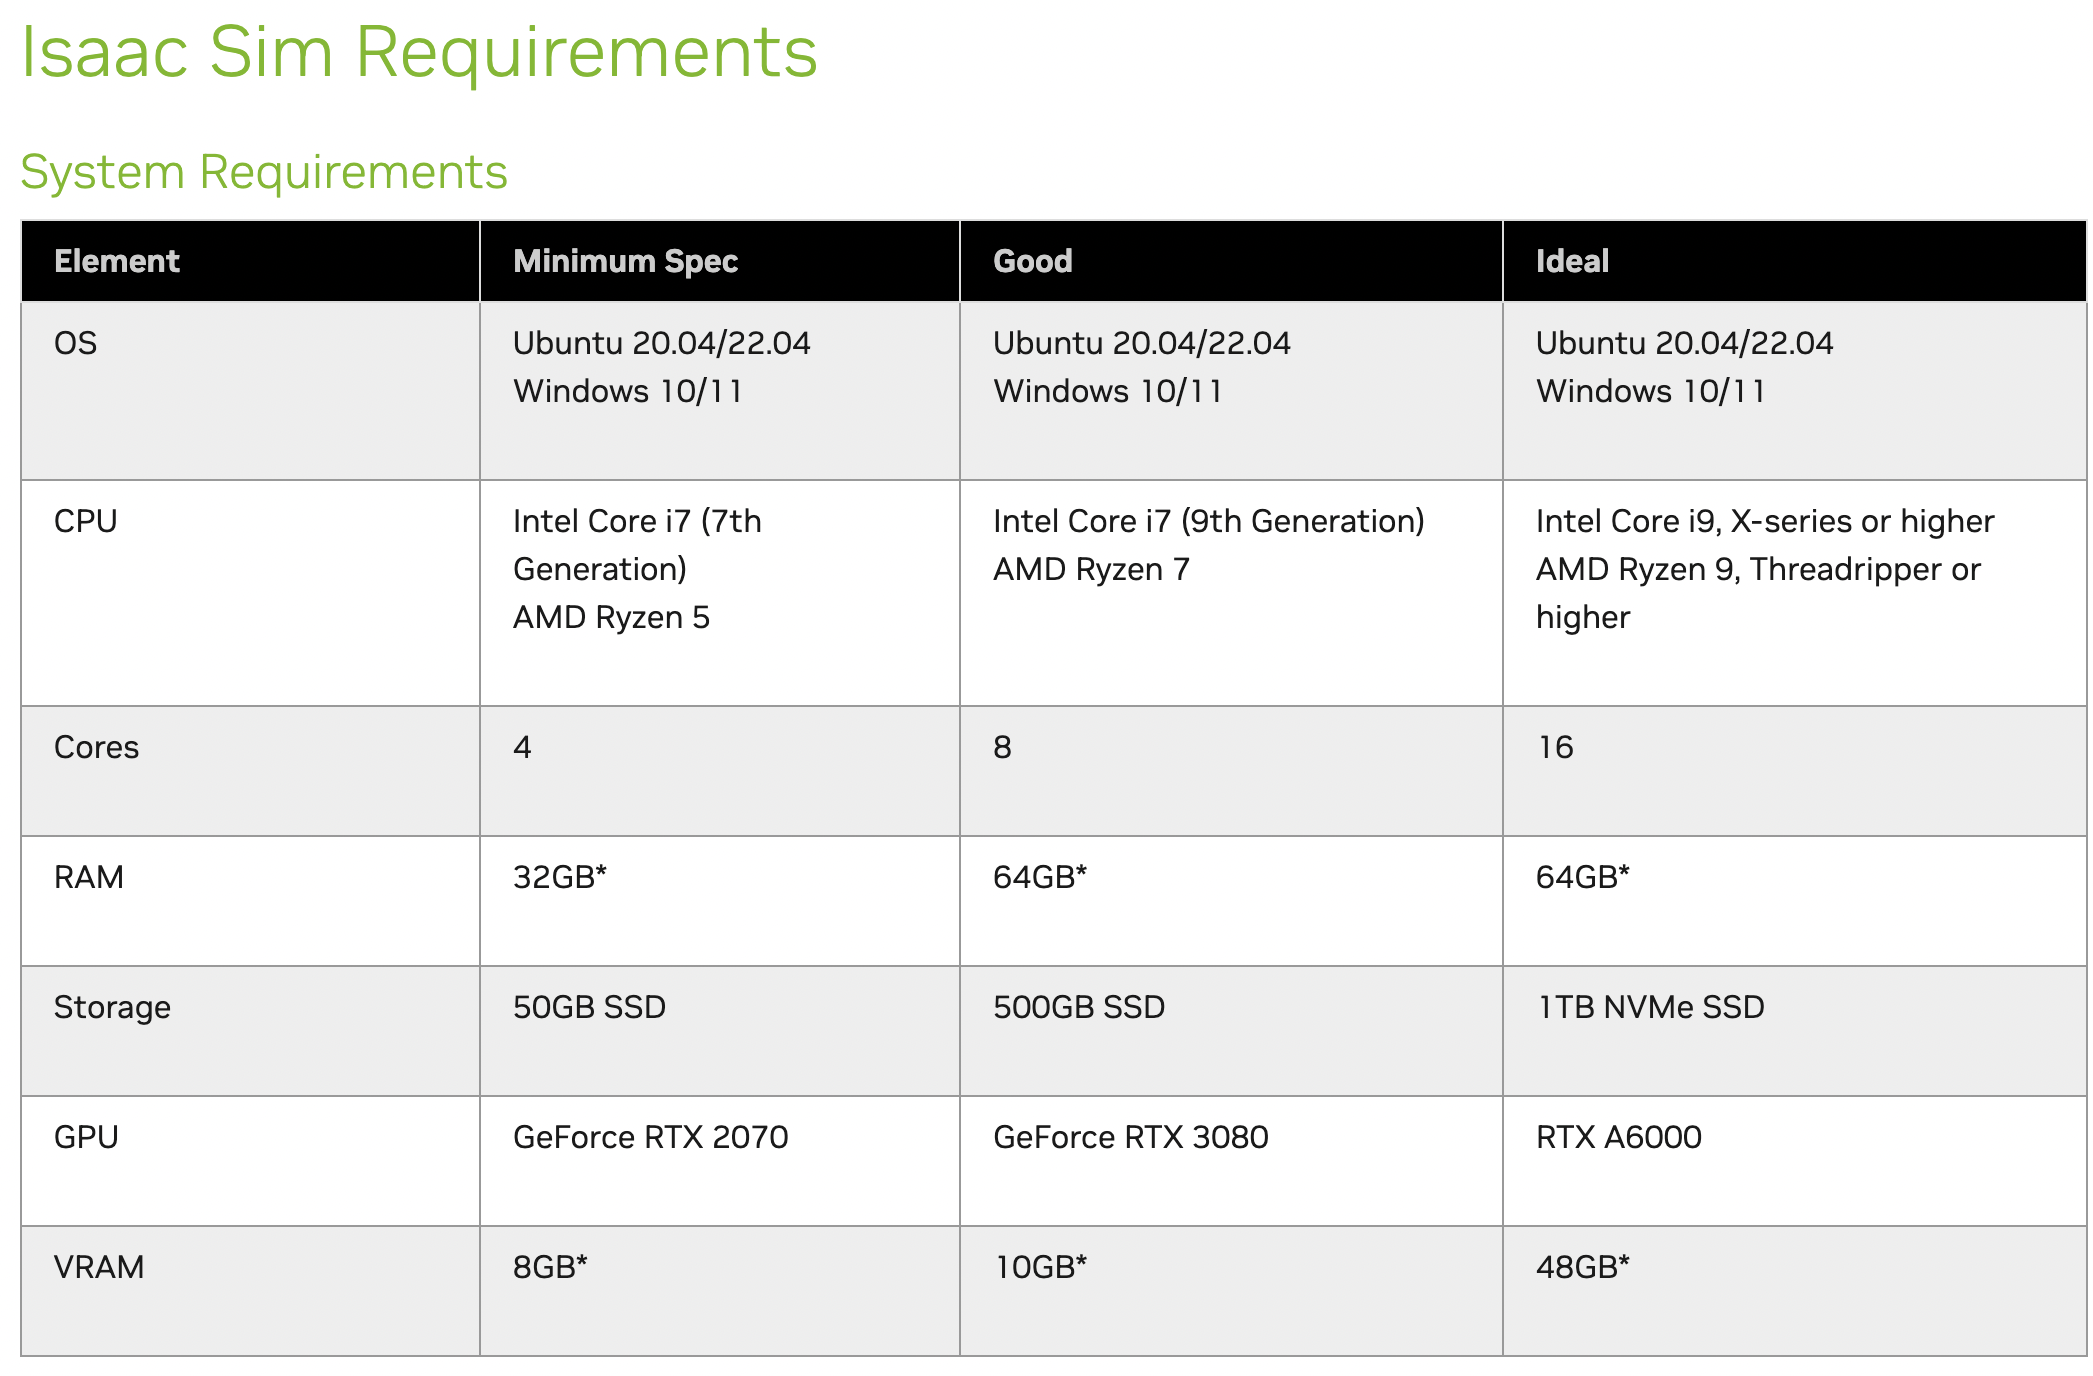This screenshot has width=2093, height=1376.
Task: Click the Storage row label
Action: click(x=112, y=1007)
